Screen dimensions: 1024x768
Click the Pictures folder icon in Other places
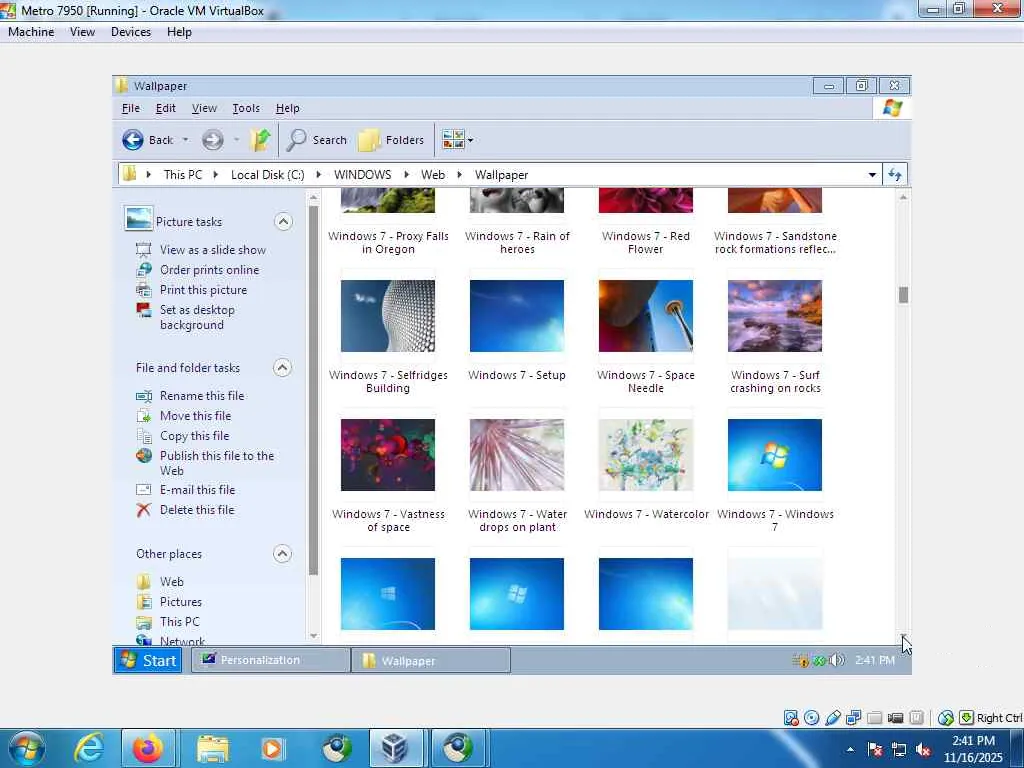pos(144,602)
